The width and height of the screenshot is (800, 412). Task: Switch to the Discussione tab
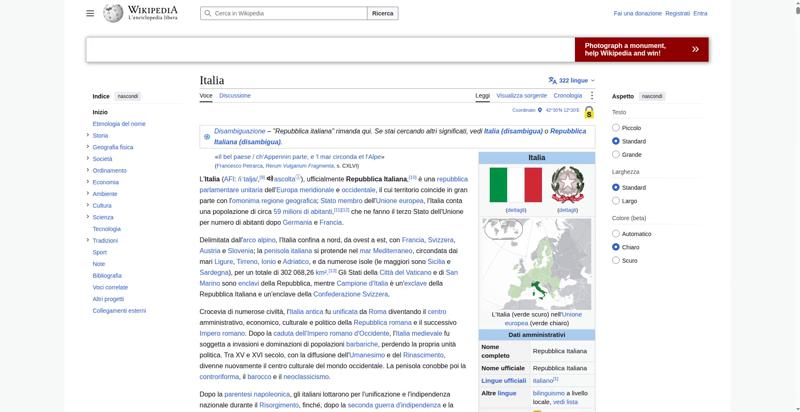tap(235, 95)
